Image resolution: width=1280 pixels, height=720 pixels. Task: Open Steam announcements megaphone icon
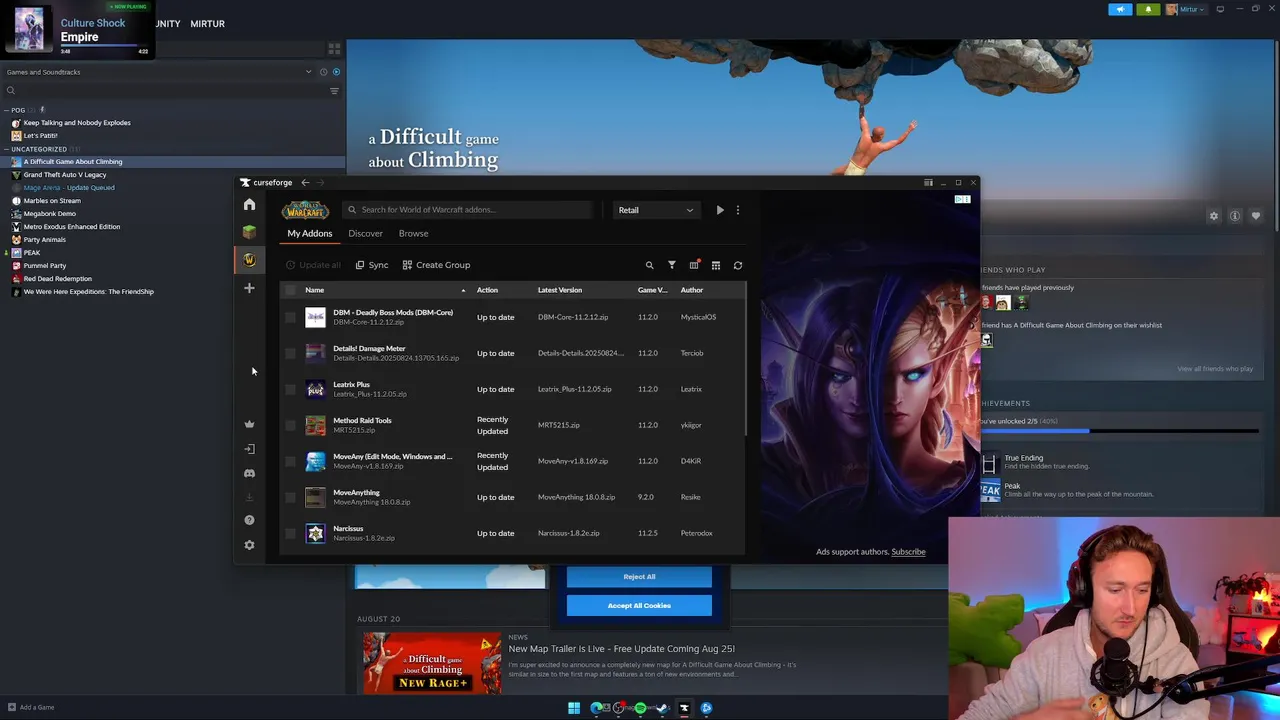coord(1120,9)
